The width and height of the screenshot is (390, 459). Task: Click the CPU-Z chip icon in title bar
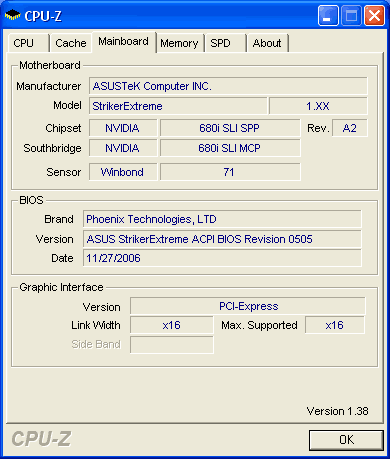pyautogui.click(x=13, y=15)
